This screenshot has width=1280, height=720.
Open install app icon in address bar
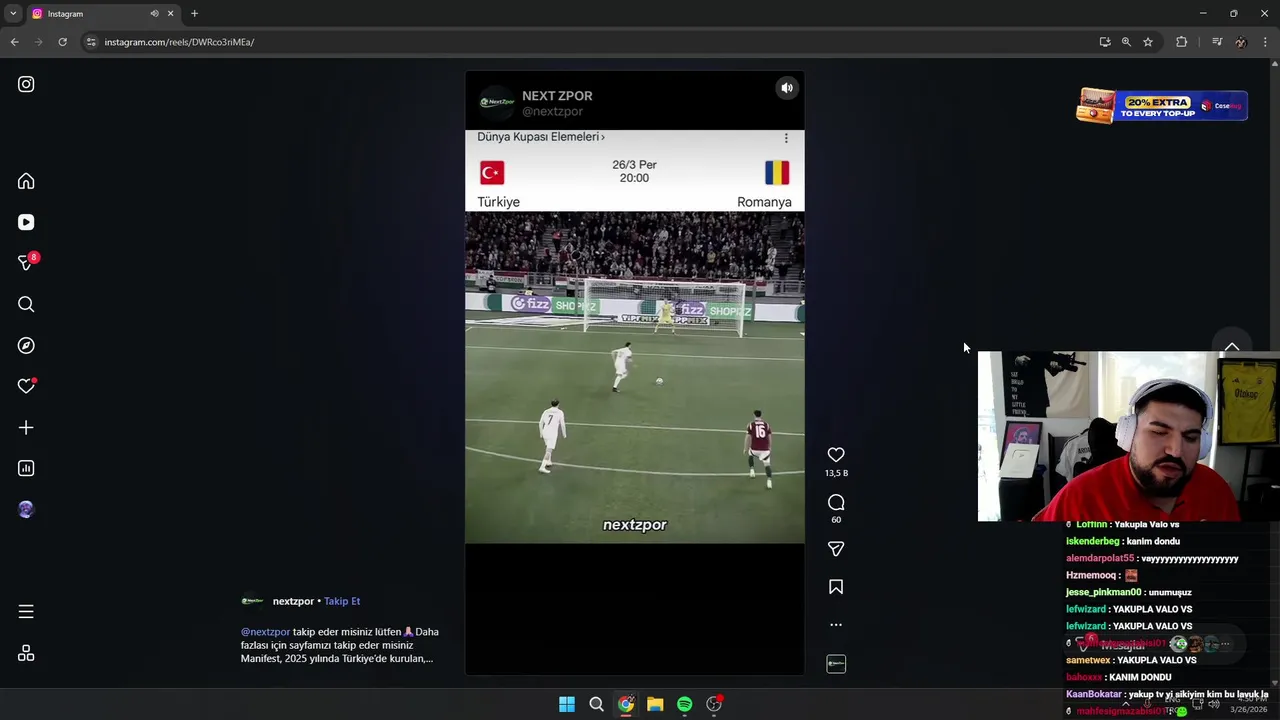[x=1105, y=42]
